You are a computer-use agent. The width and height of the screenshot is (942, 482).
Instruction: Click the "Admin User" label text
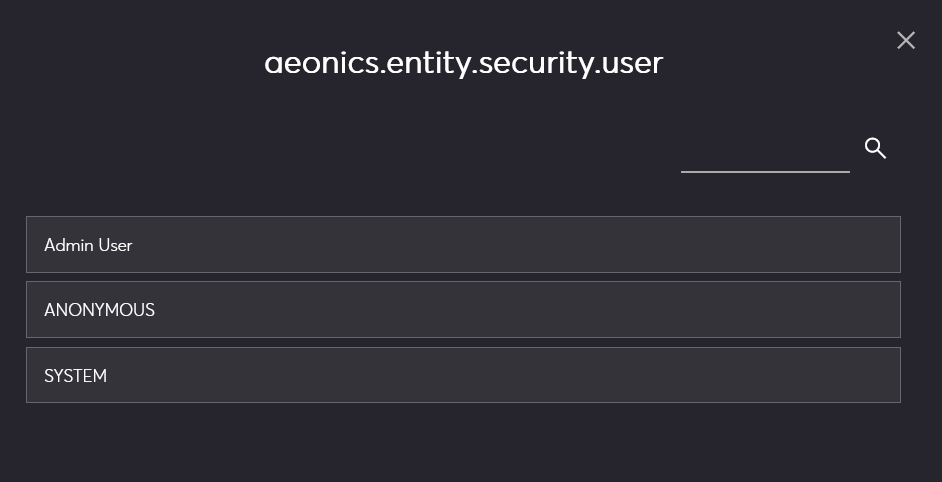pos(88,245)
